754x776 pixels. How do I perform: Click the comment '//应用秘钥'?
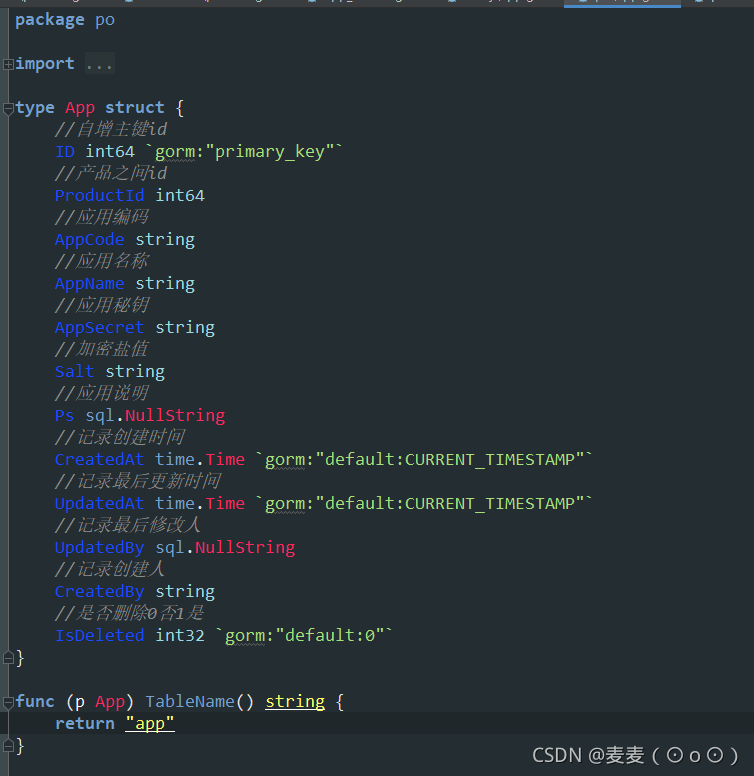tap(101, 305)
